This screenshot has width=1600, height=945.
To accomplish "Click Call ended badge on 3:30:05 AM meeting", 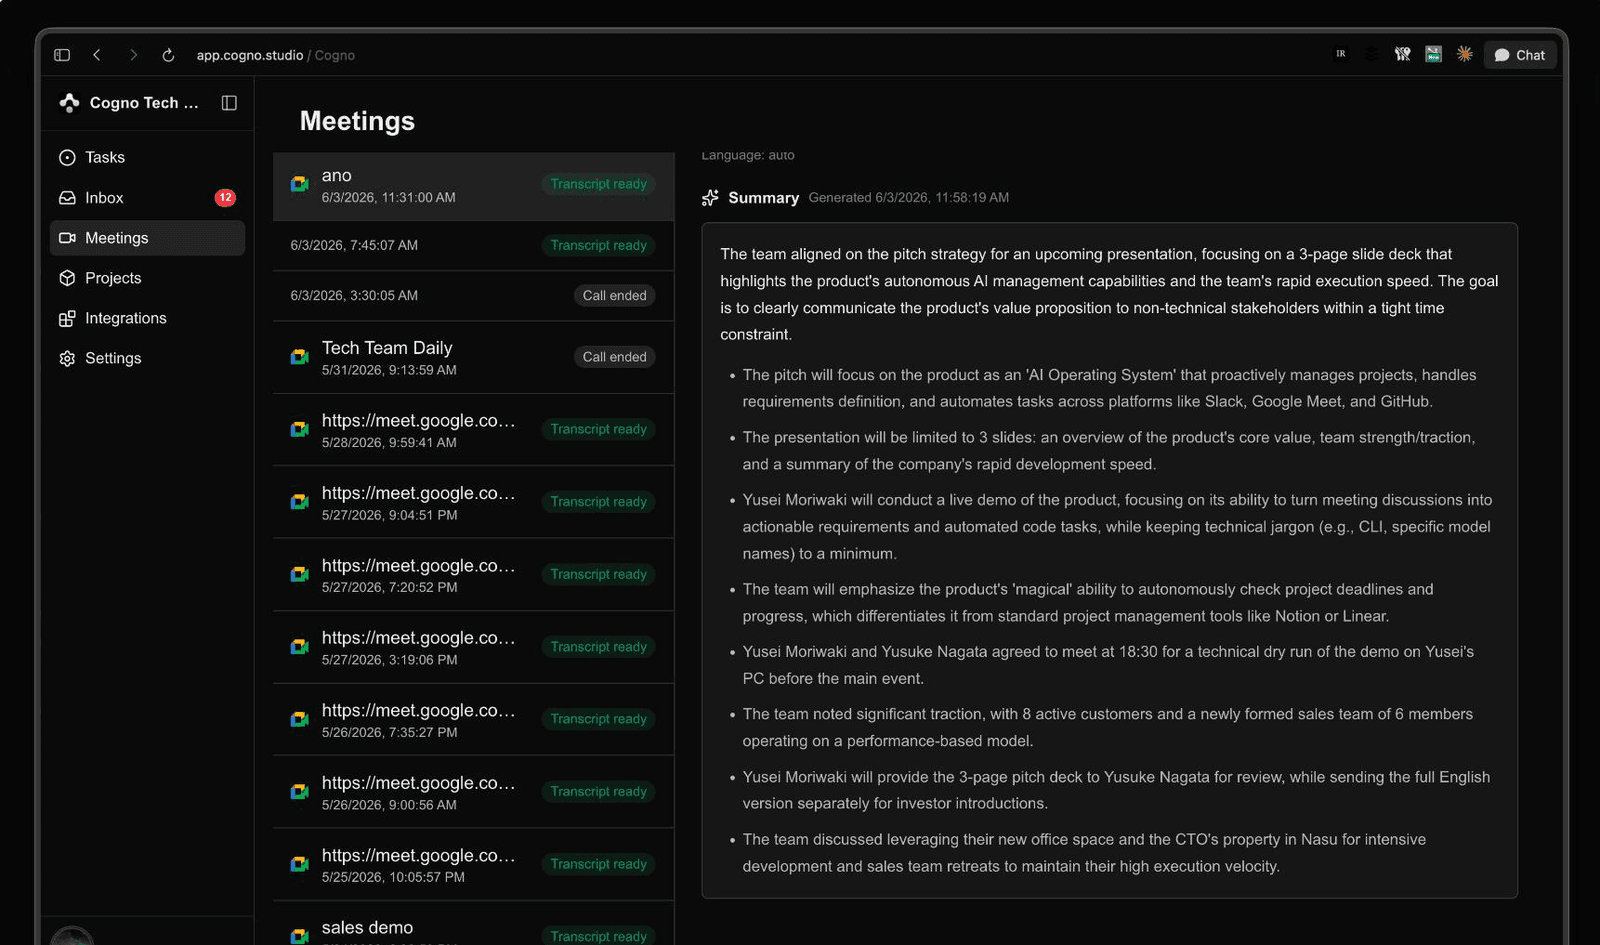I will pos(614,295).
